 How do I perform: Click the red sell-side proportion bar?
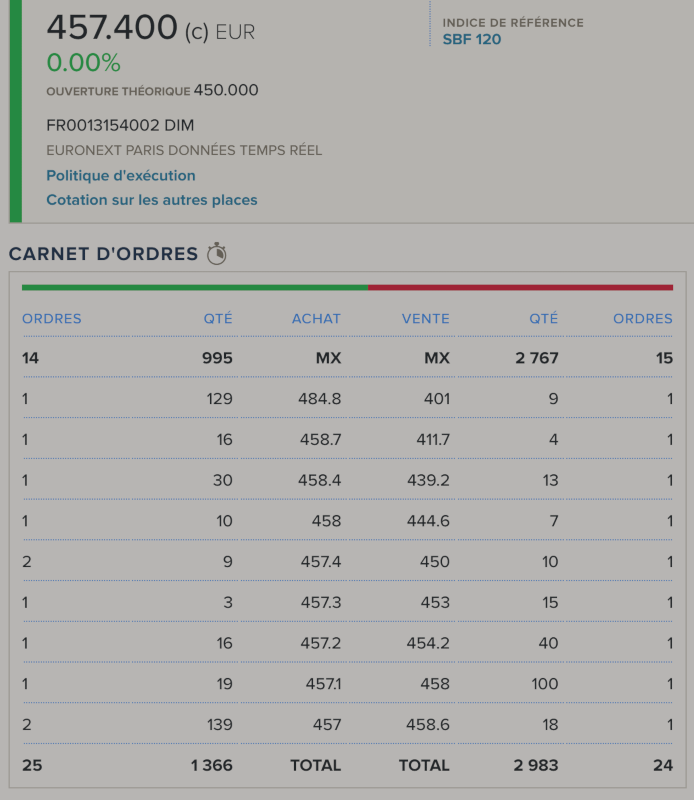[520, 288]
